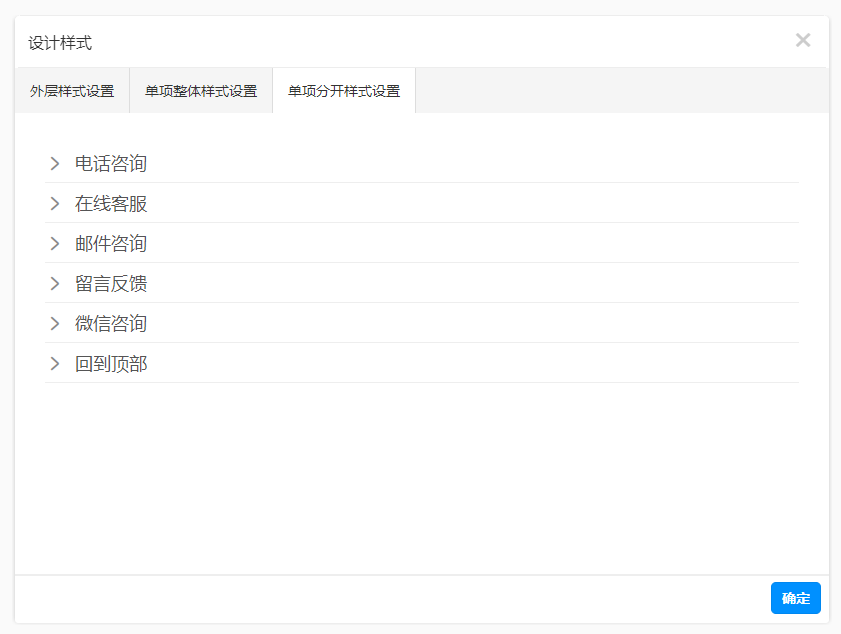Close the 设计样式 dialog
Viewport: 841px width, 634px height.
[x=802, y=40]
